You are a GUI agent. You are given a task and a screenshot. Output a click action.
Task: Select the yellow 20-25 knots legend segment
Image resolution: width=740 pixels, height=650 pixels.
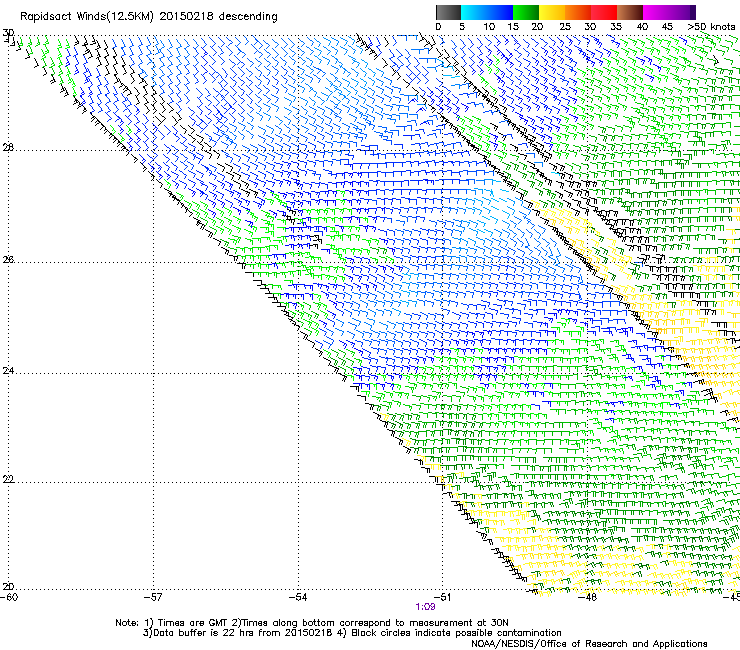point(552,12)
